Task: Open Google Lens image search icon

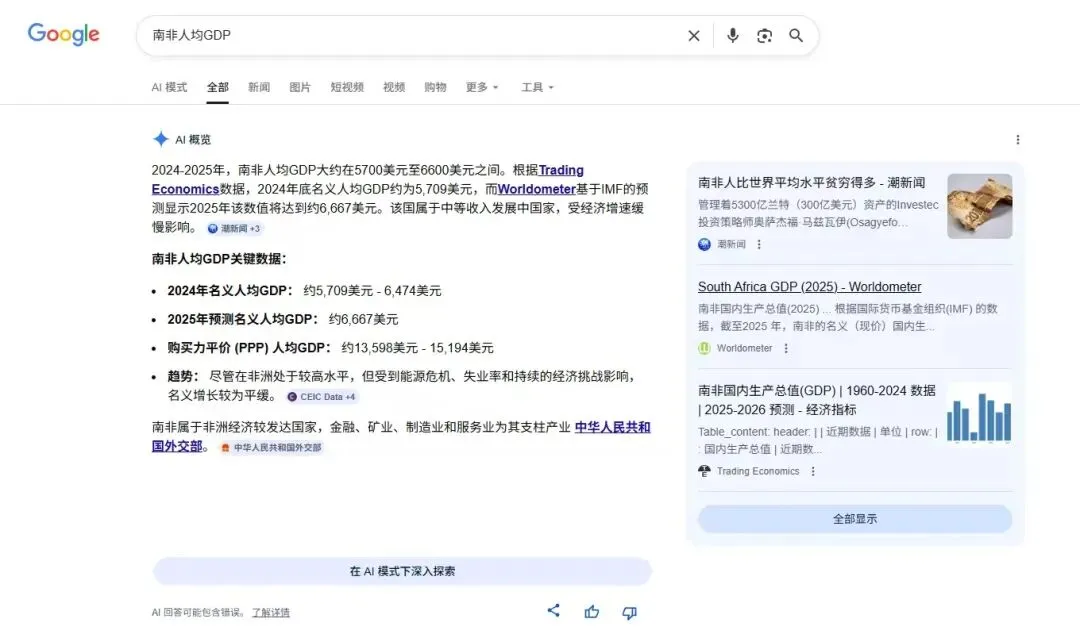Action: [764, 36]
